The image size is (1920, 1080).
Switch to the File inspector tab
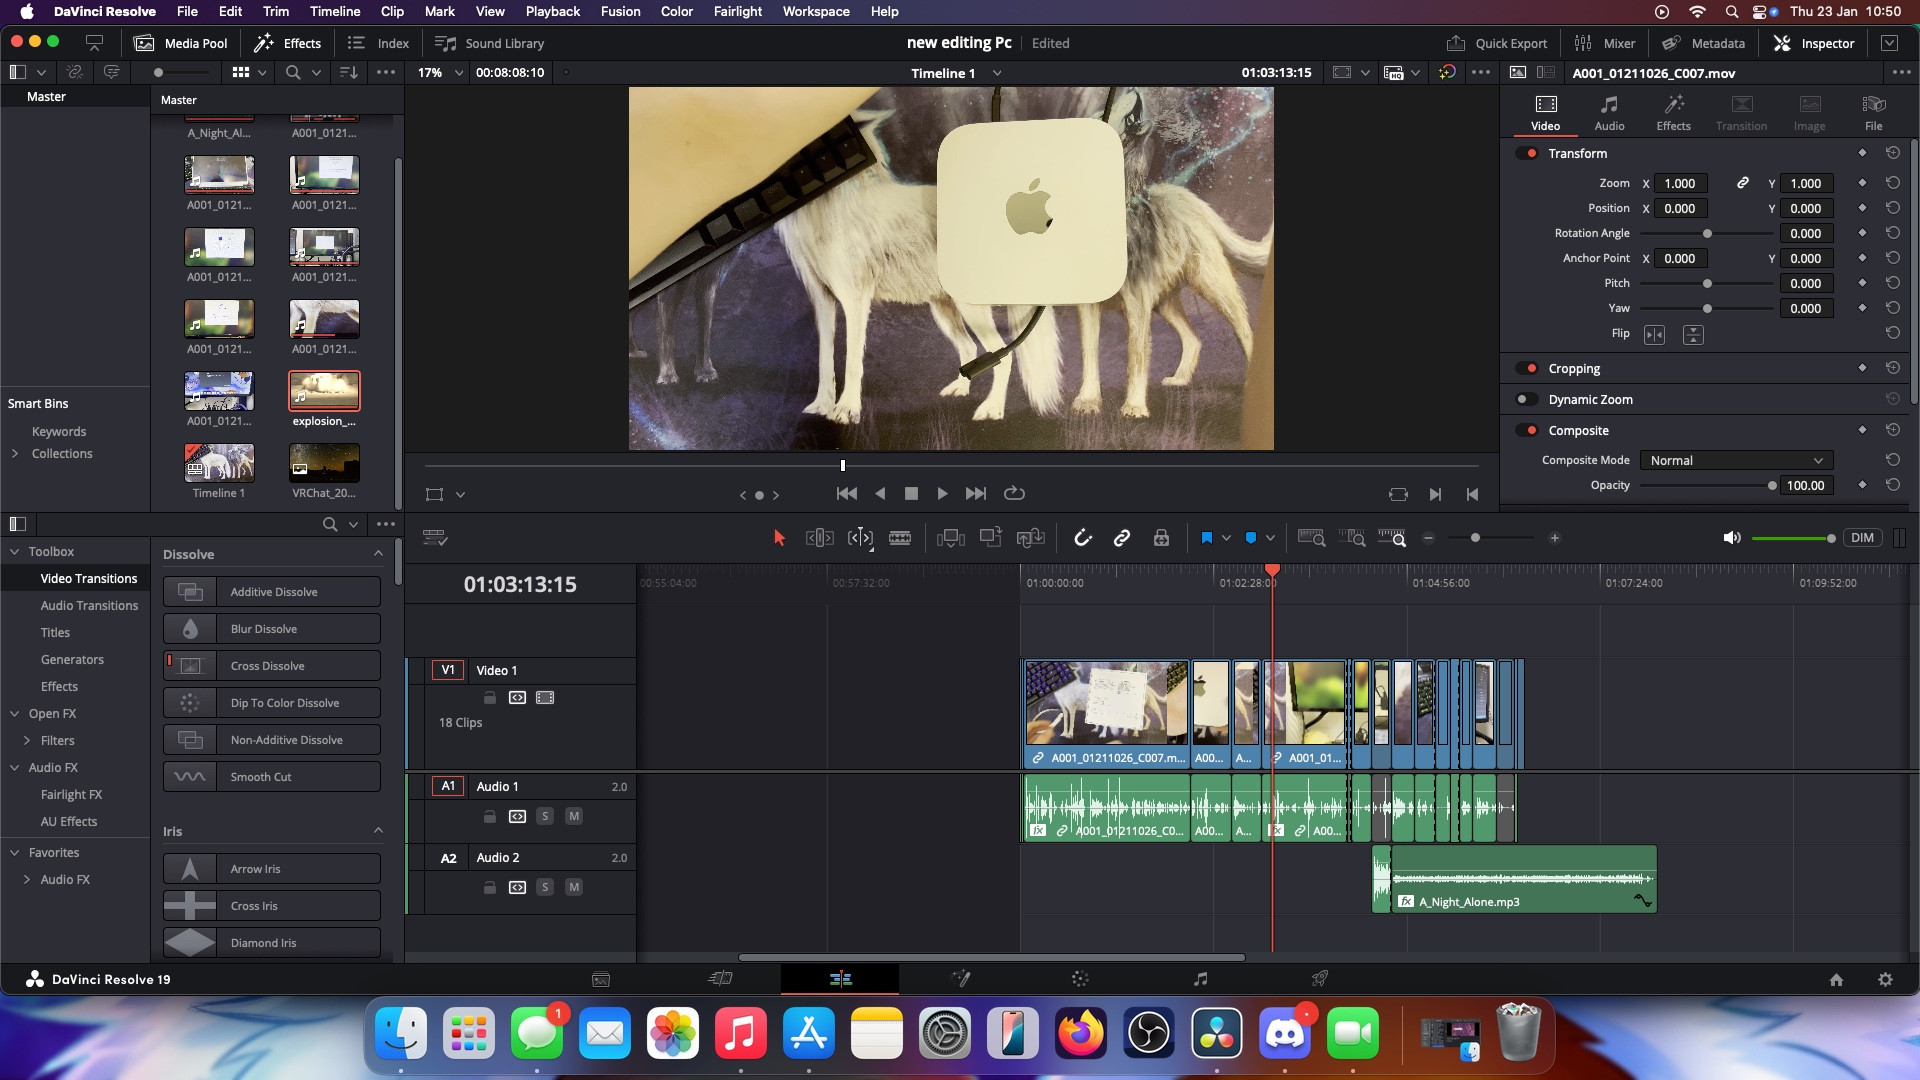coord(1873,112)
